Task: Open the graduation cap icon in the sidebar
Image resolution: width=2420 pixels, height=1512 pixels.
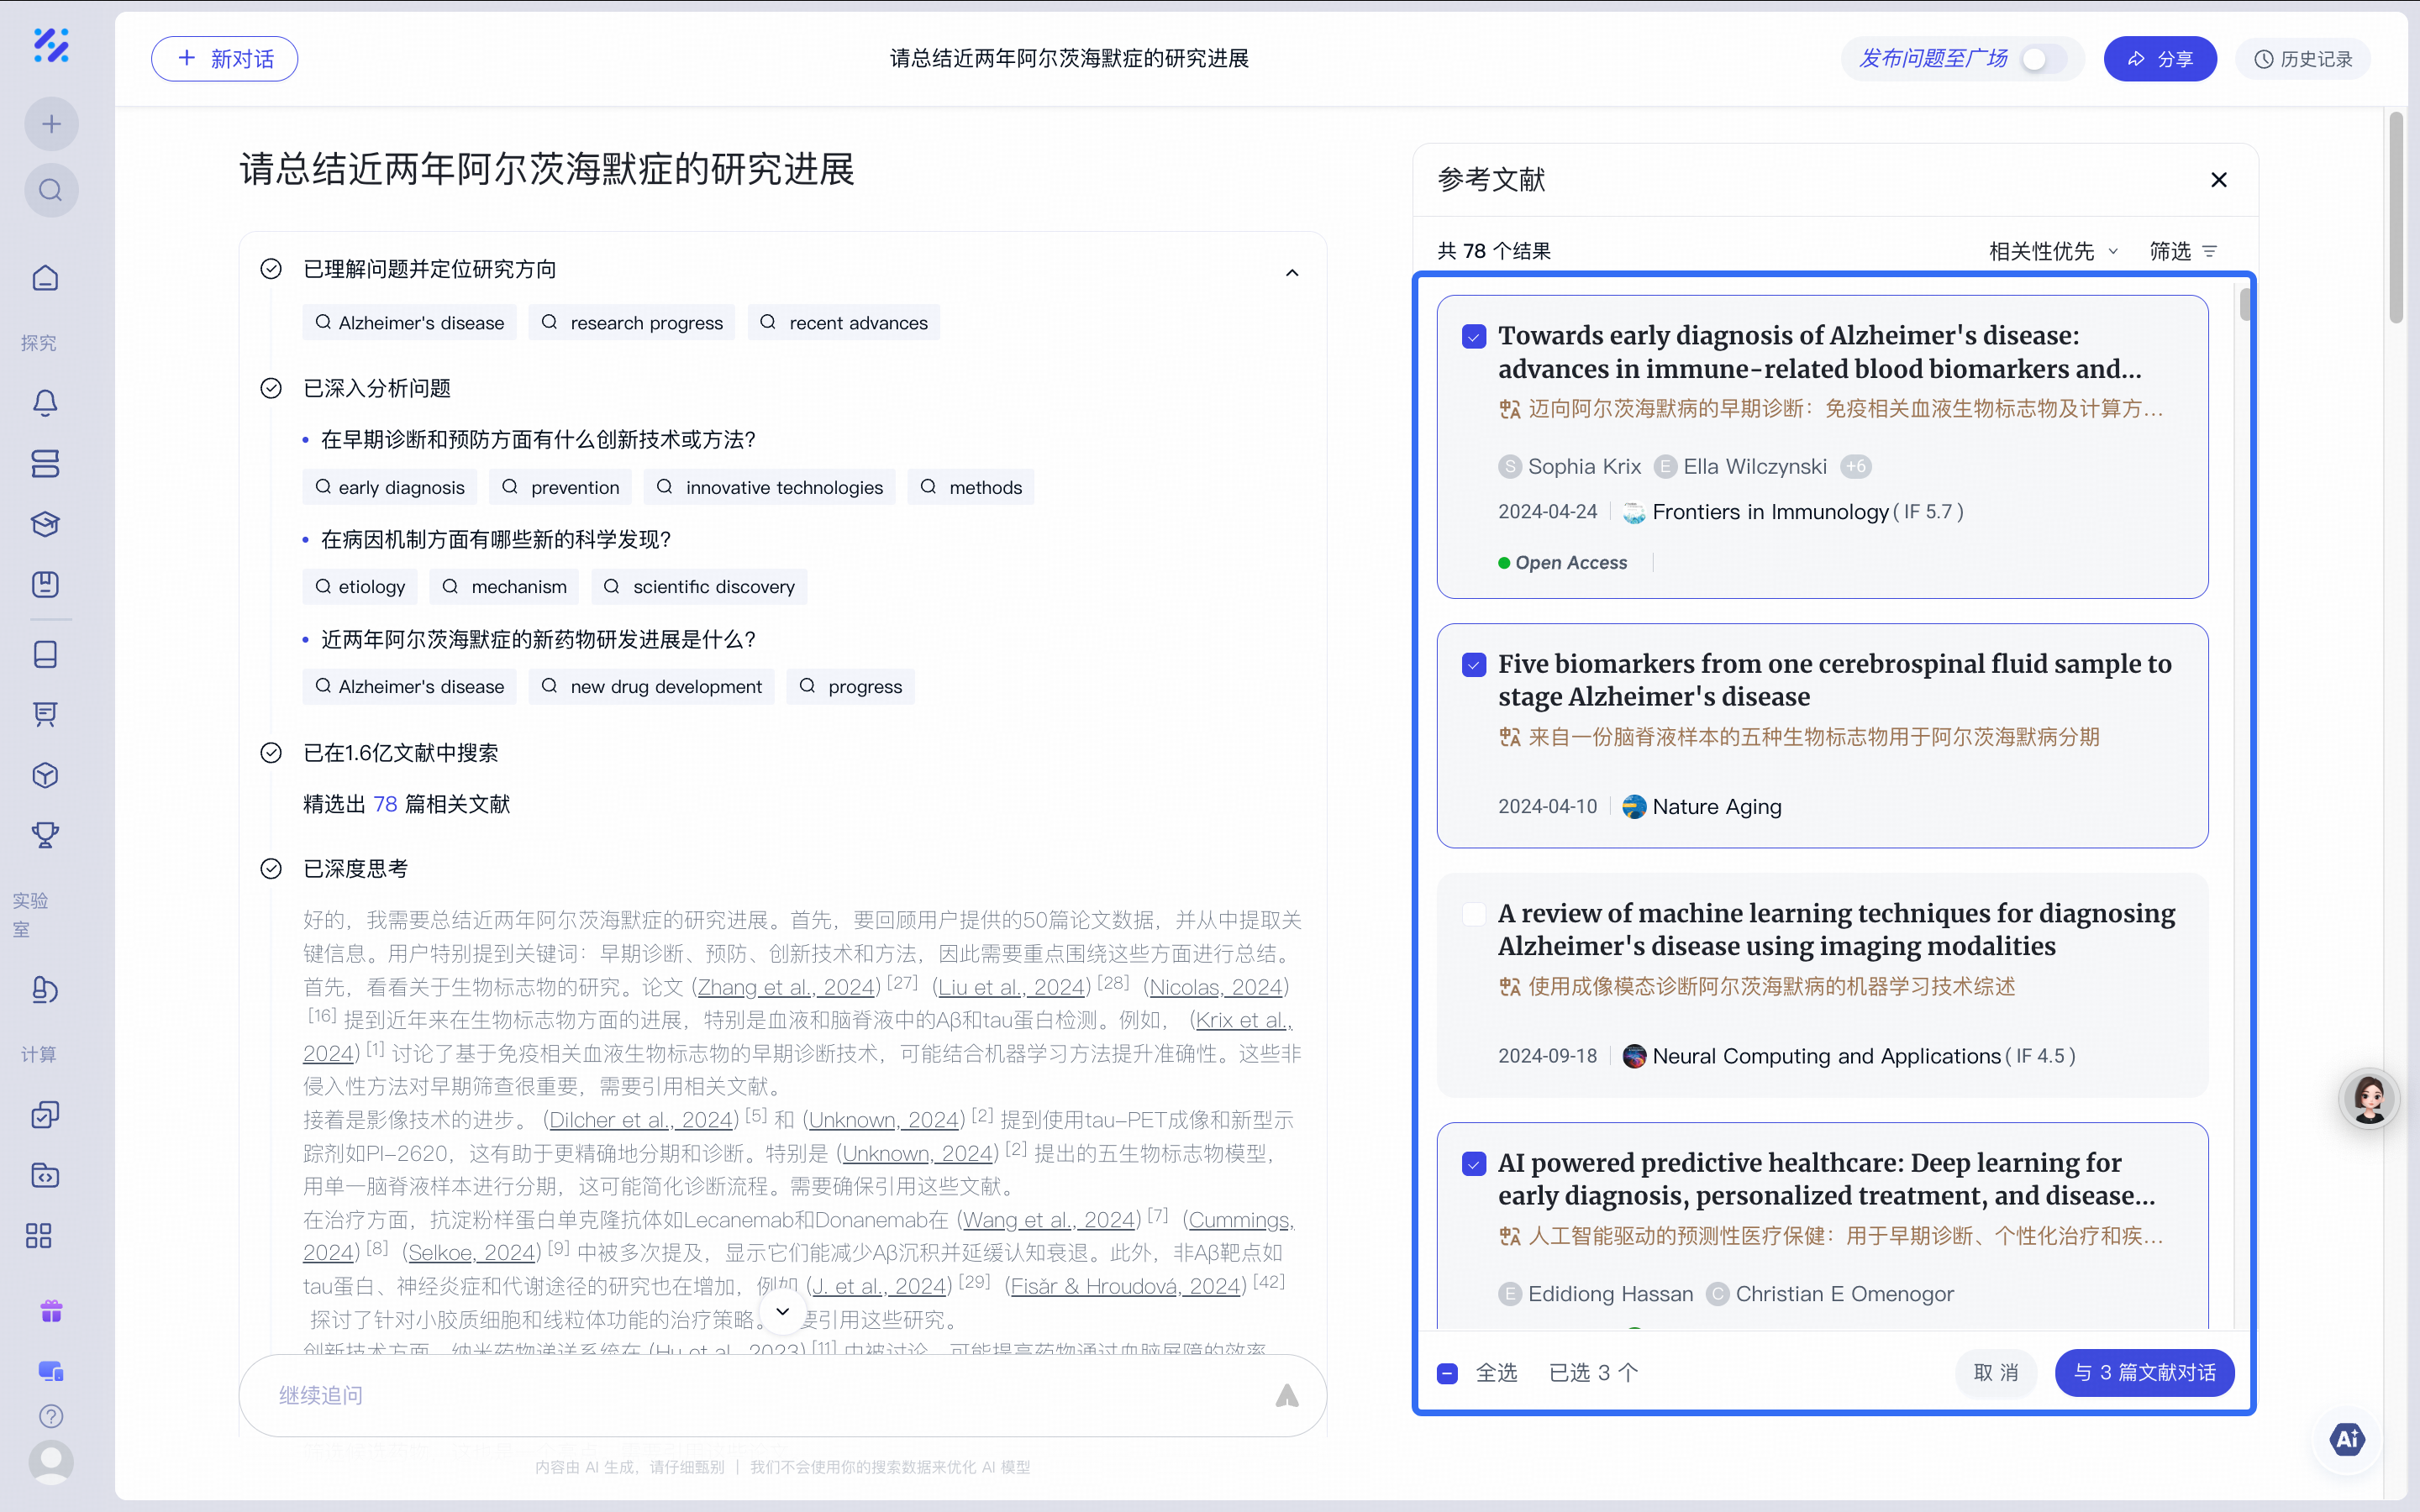Action: (45, 524)
